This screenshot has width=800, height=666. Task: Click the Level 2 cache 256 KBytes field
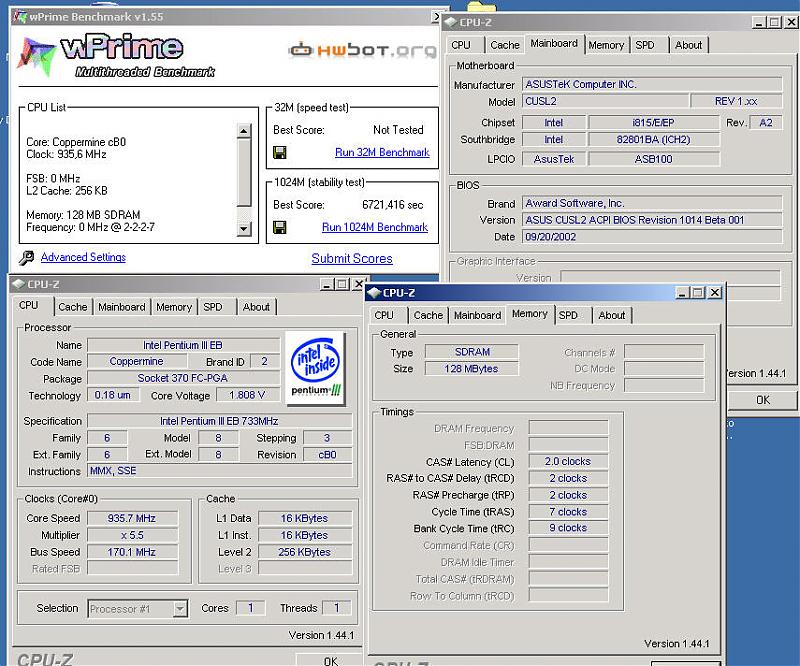305,552
